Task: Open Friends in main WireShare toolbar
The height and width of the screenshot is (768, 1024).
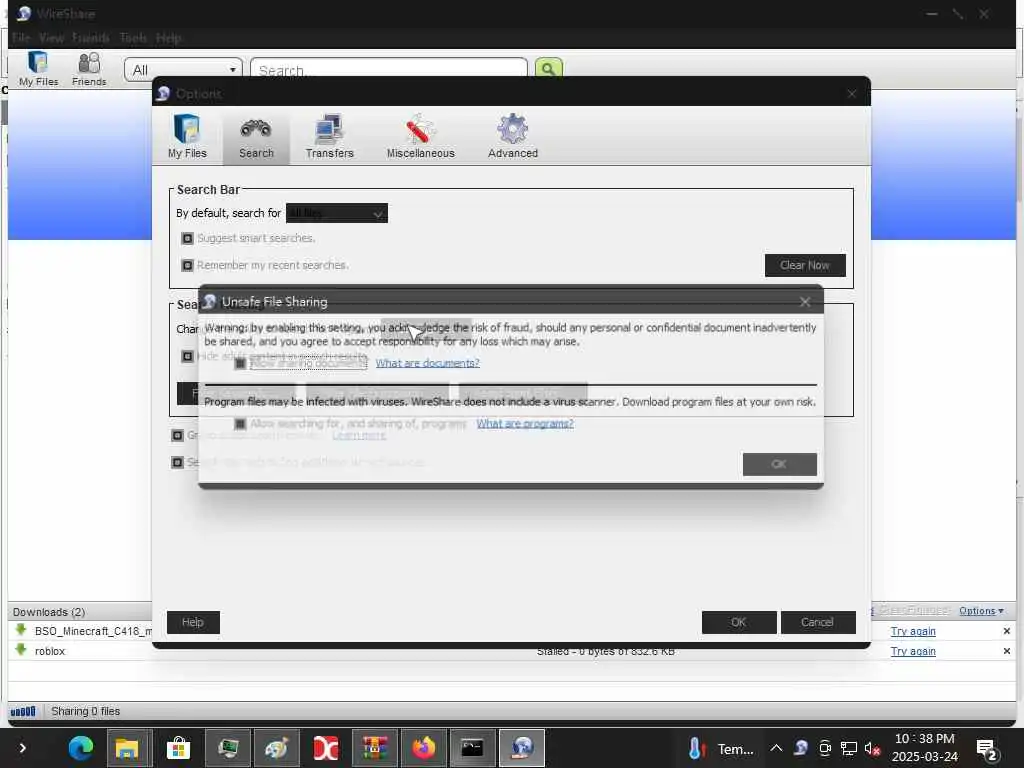Action: click(x=89, y=68)
